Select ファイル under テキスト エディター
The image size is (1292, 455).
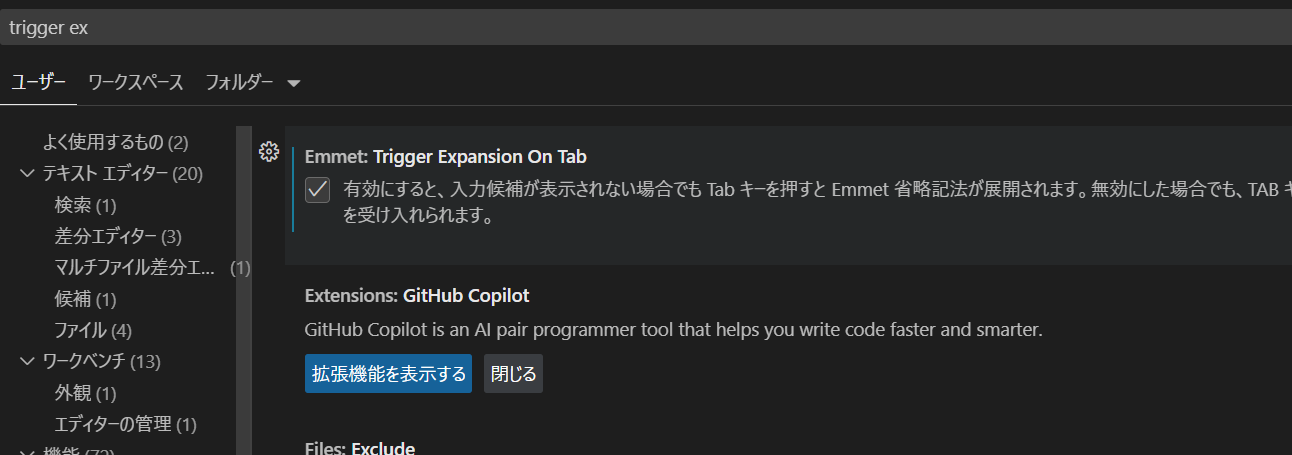click(93, 330)
